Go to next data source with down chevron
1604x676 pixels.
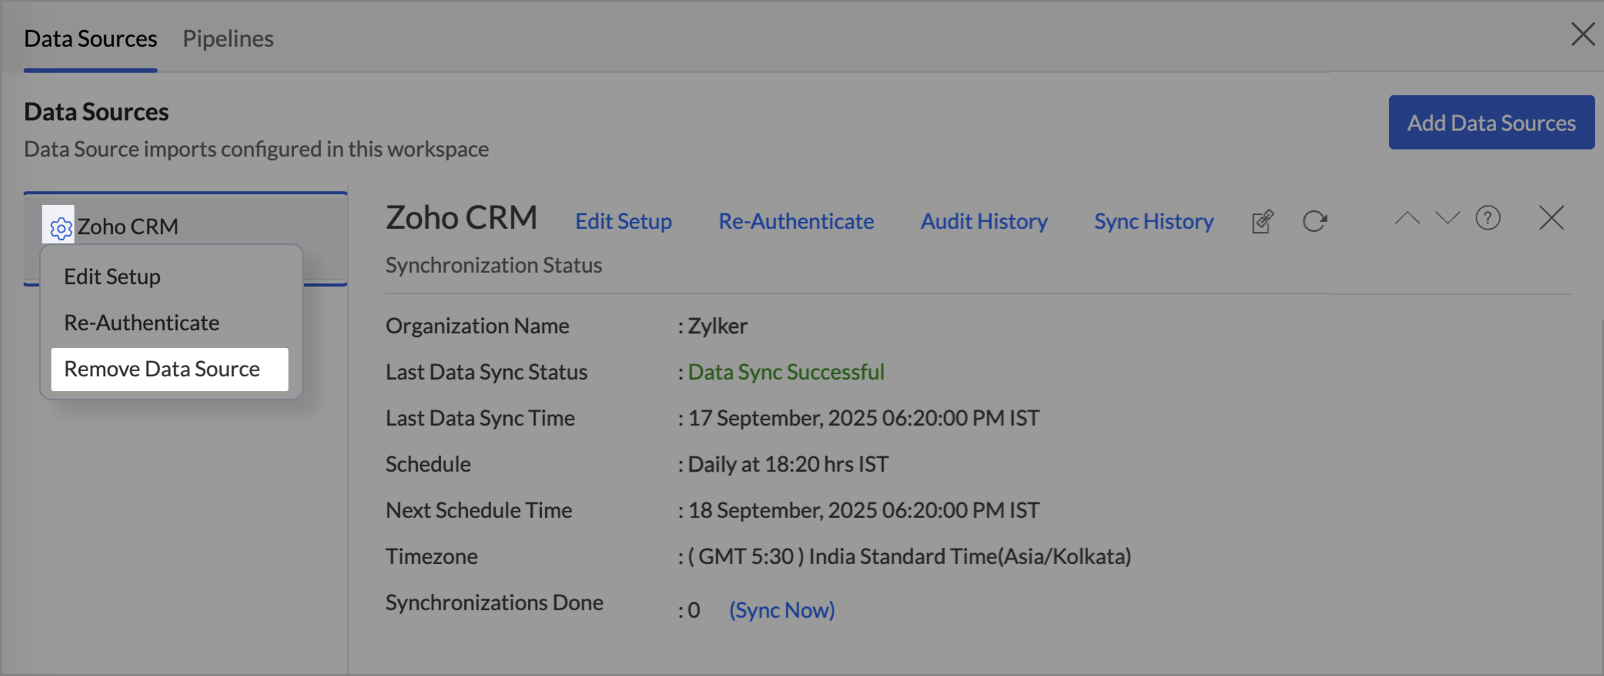tap(1447, 218)
